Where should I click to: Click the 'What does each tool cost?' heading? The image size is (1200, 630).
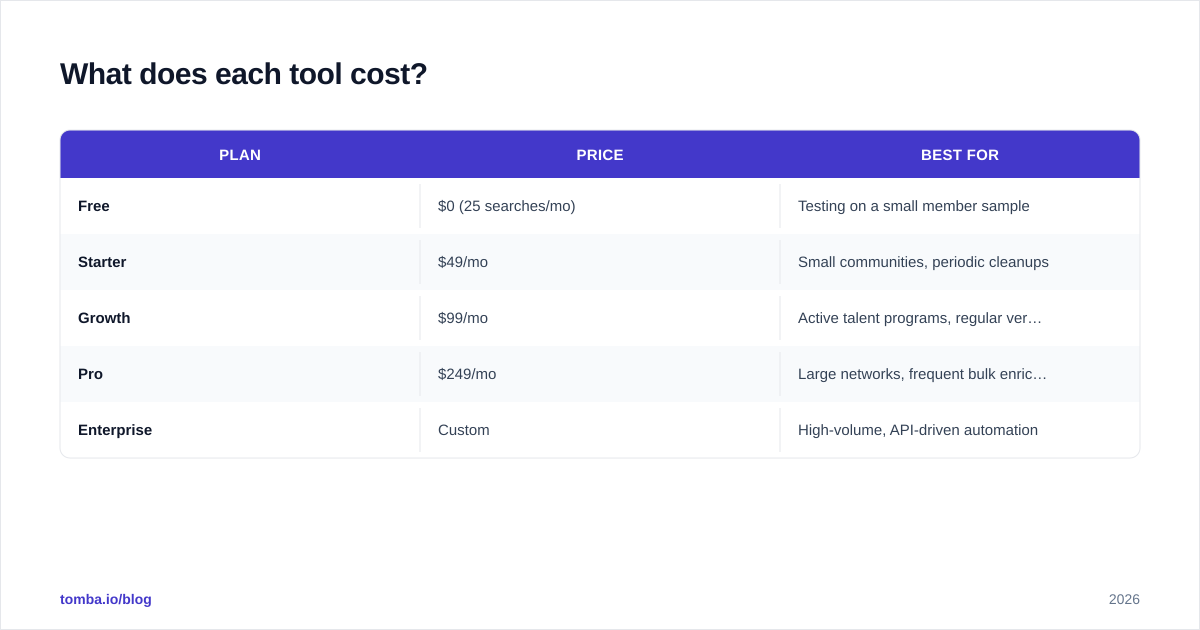(x=243, y=74)
